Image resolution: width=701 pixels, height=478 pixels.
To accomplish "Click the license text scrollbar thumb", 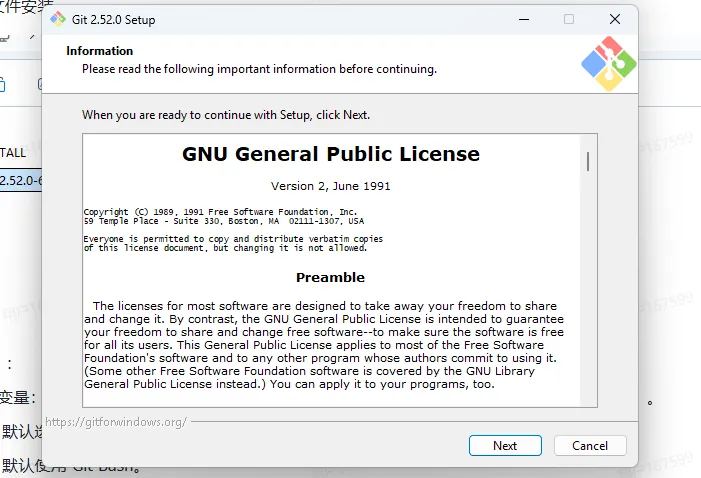I will 588,161.
